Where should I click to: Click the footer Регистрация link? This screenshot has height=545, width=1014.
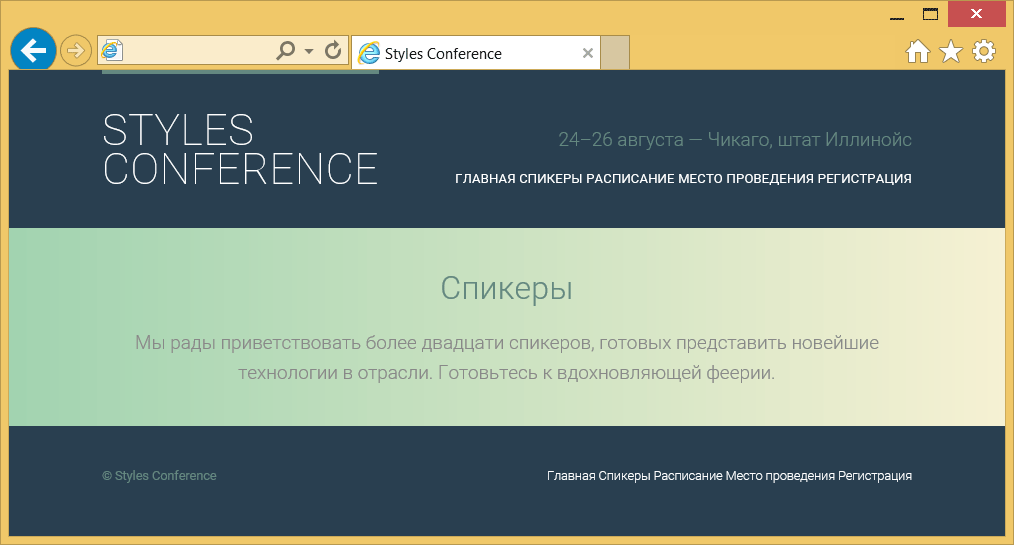click(875, 476)
